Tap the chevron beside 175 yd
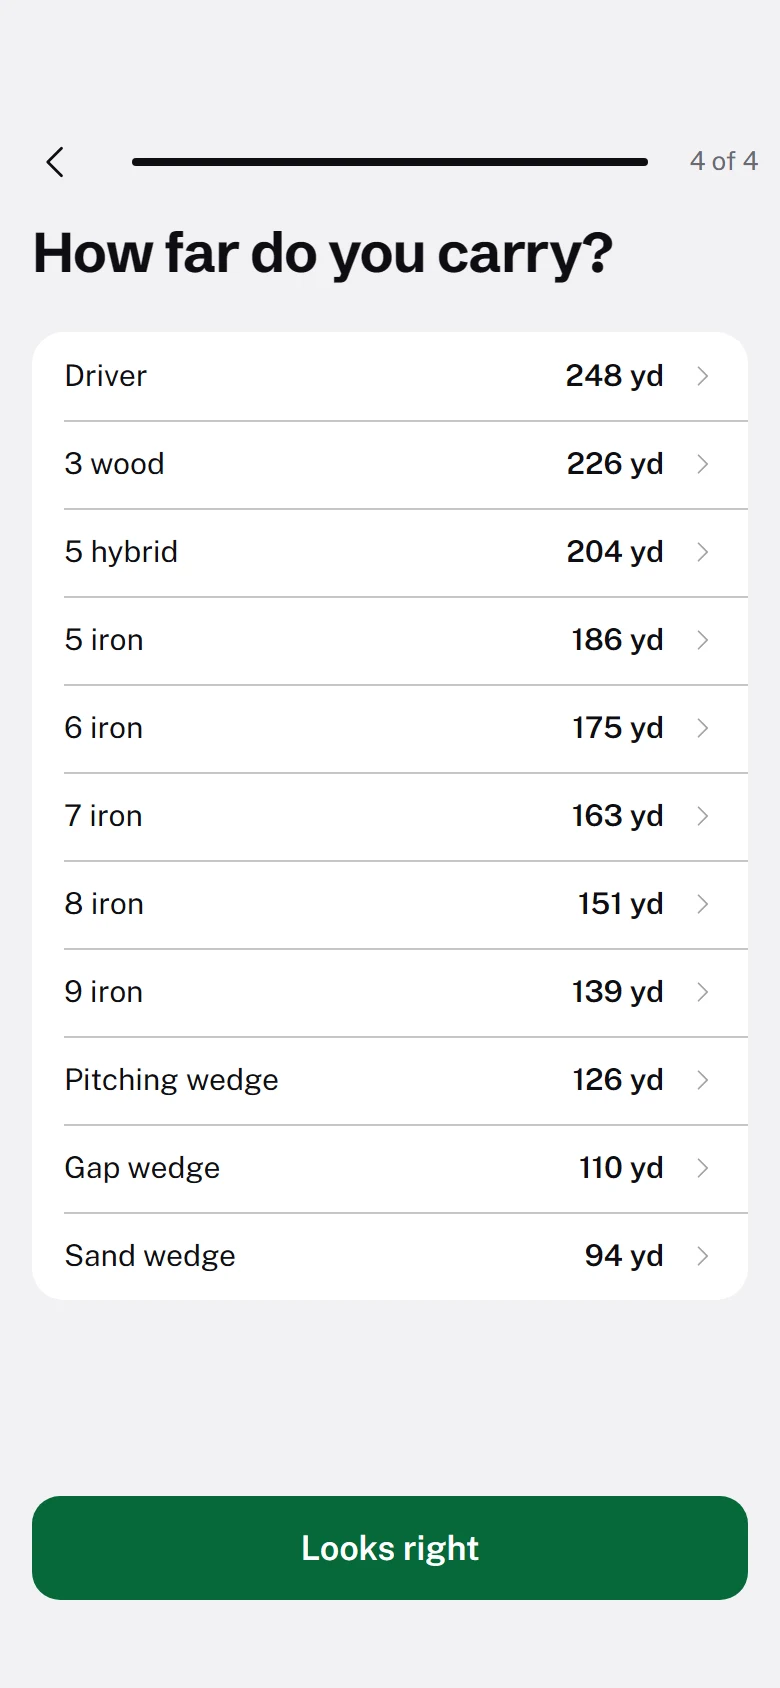780x1688 pixels. pos(703,728)
